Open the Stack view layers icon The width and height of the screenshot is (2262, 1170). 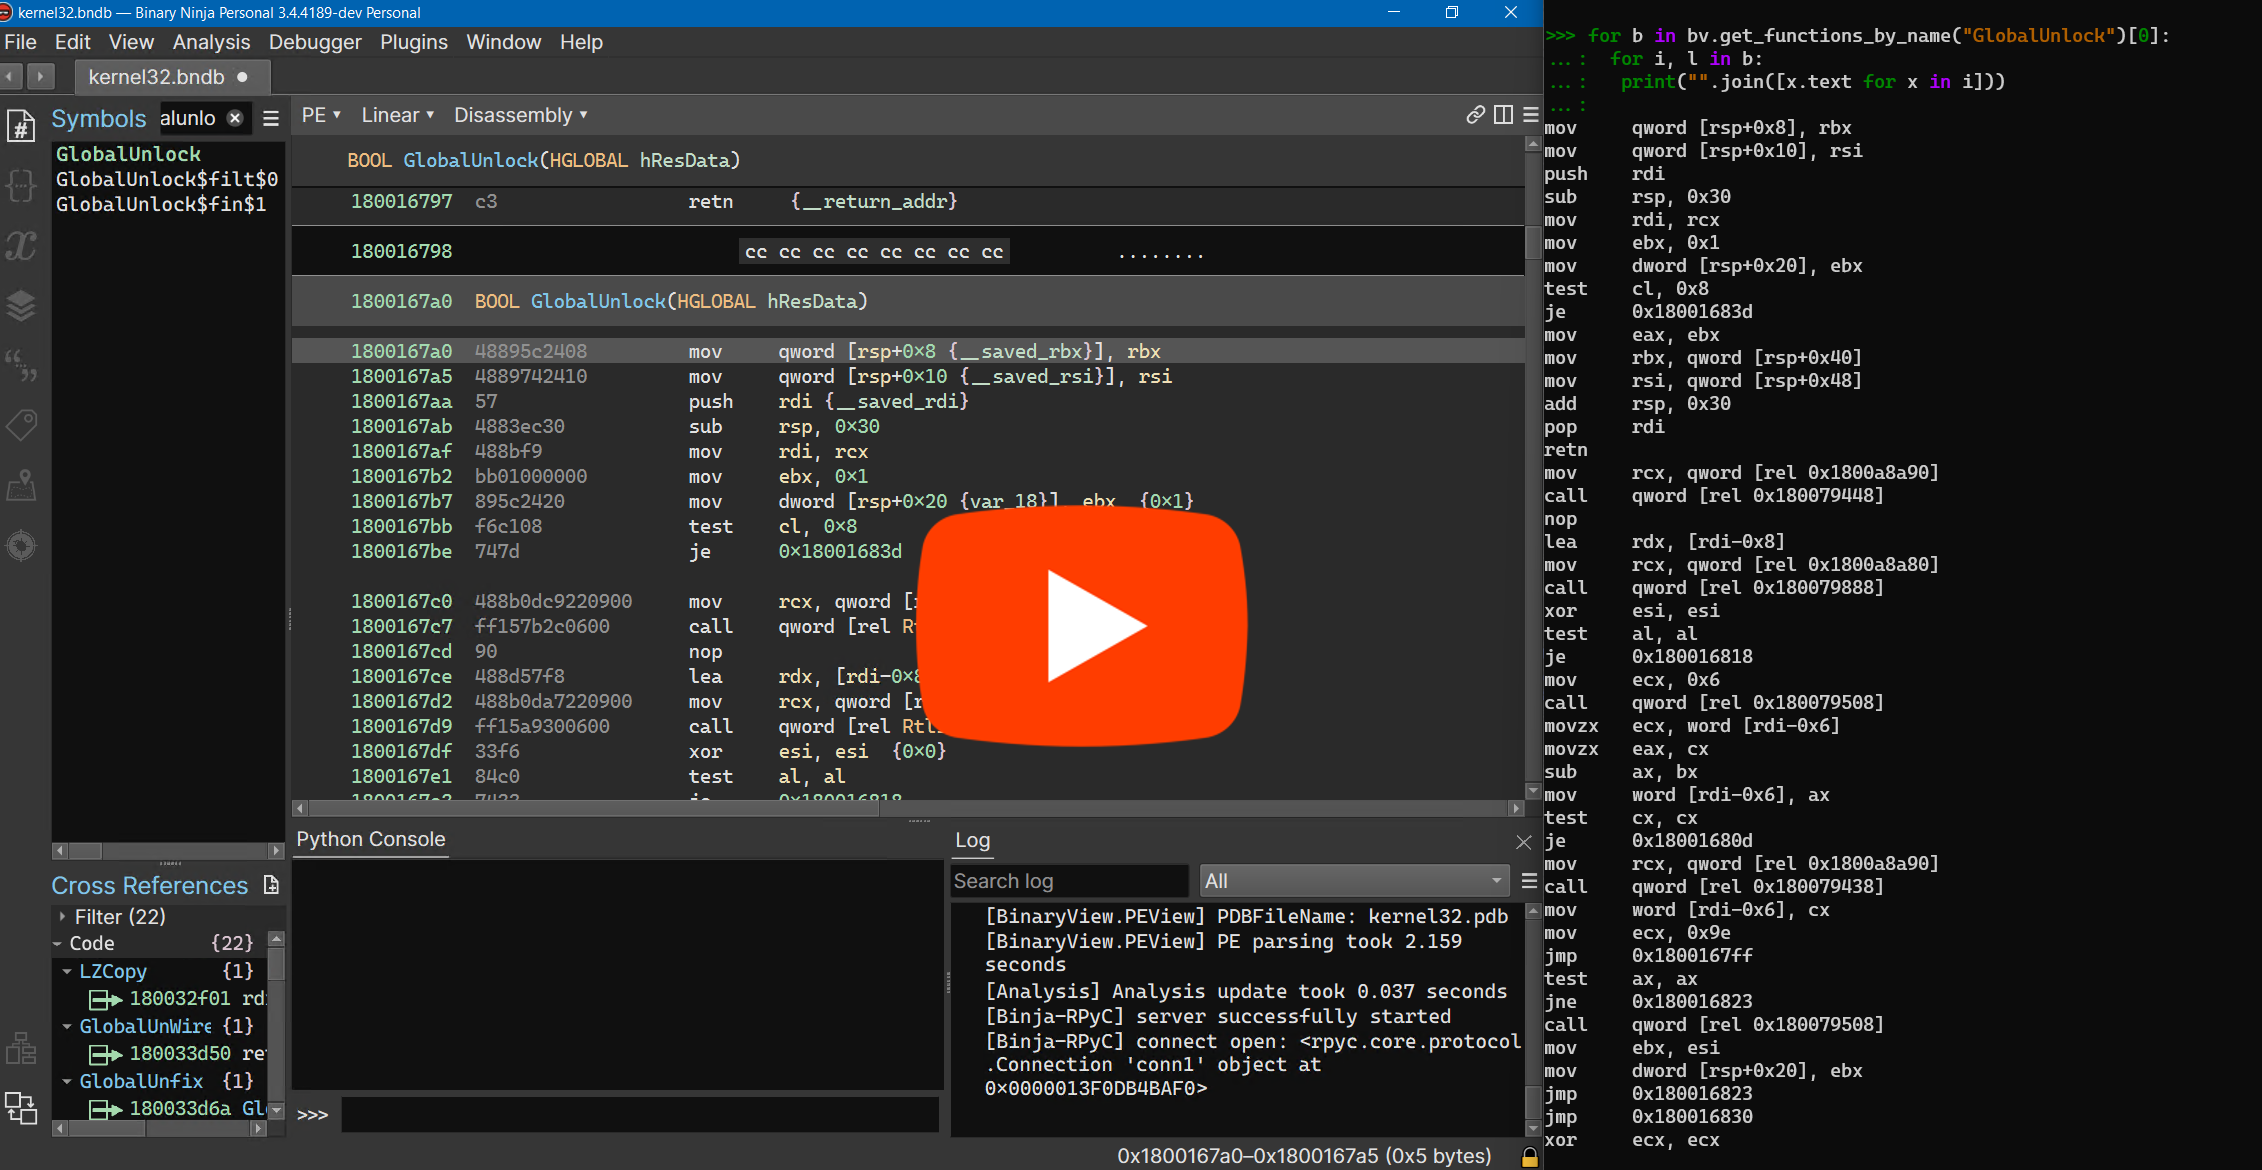click(21, 305)
